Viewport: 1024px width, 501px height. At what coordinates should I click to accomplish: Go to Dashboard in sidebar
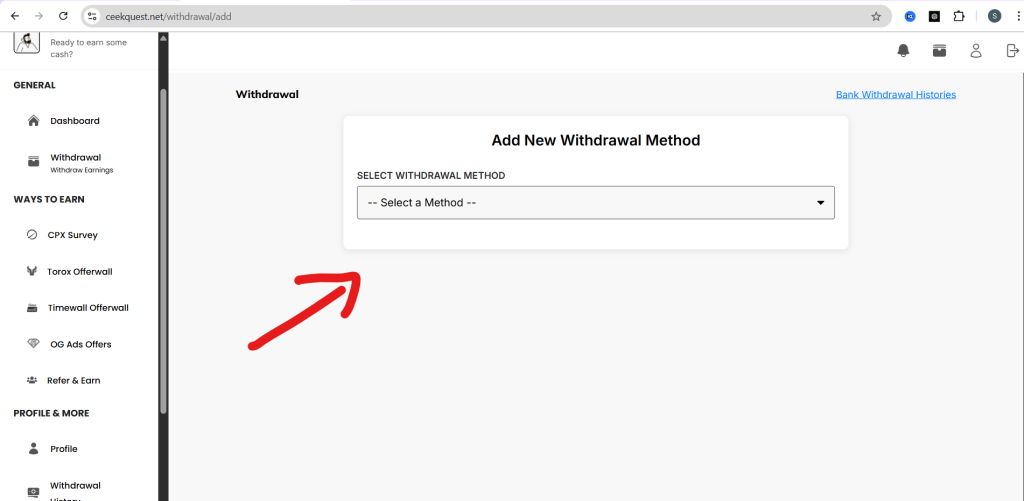click(x=74, y=121)
